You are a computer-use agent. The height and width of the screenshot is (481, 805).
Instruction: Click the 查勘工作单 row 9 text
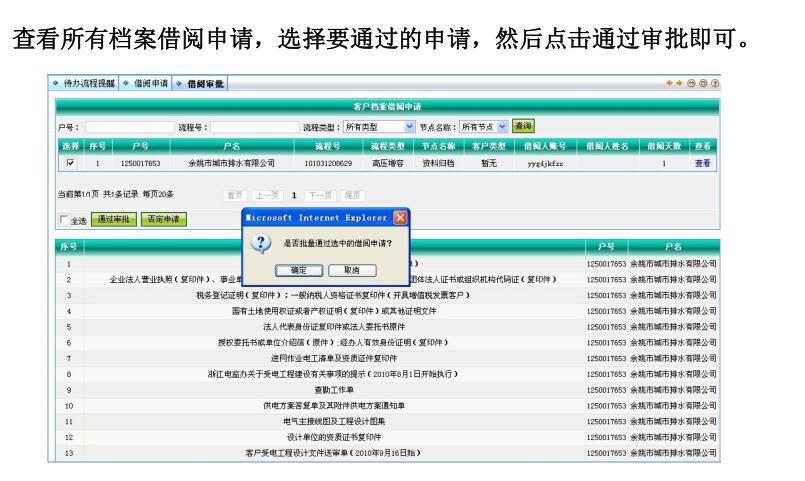tap(334, 390)
